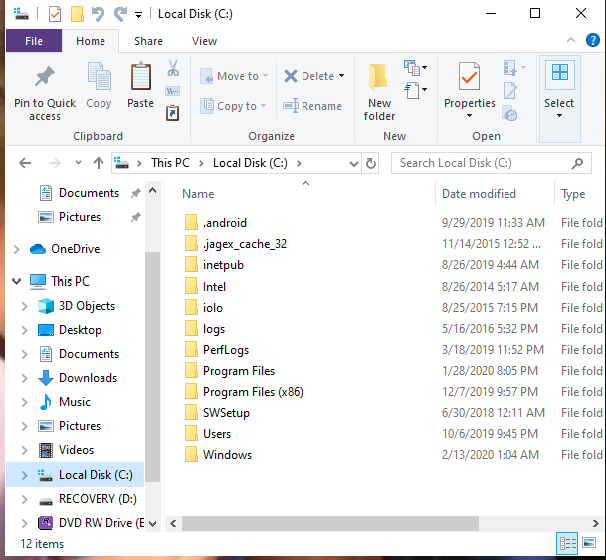Click the Copy path icon
606x560 pixels.
[173, 91]
